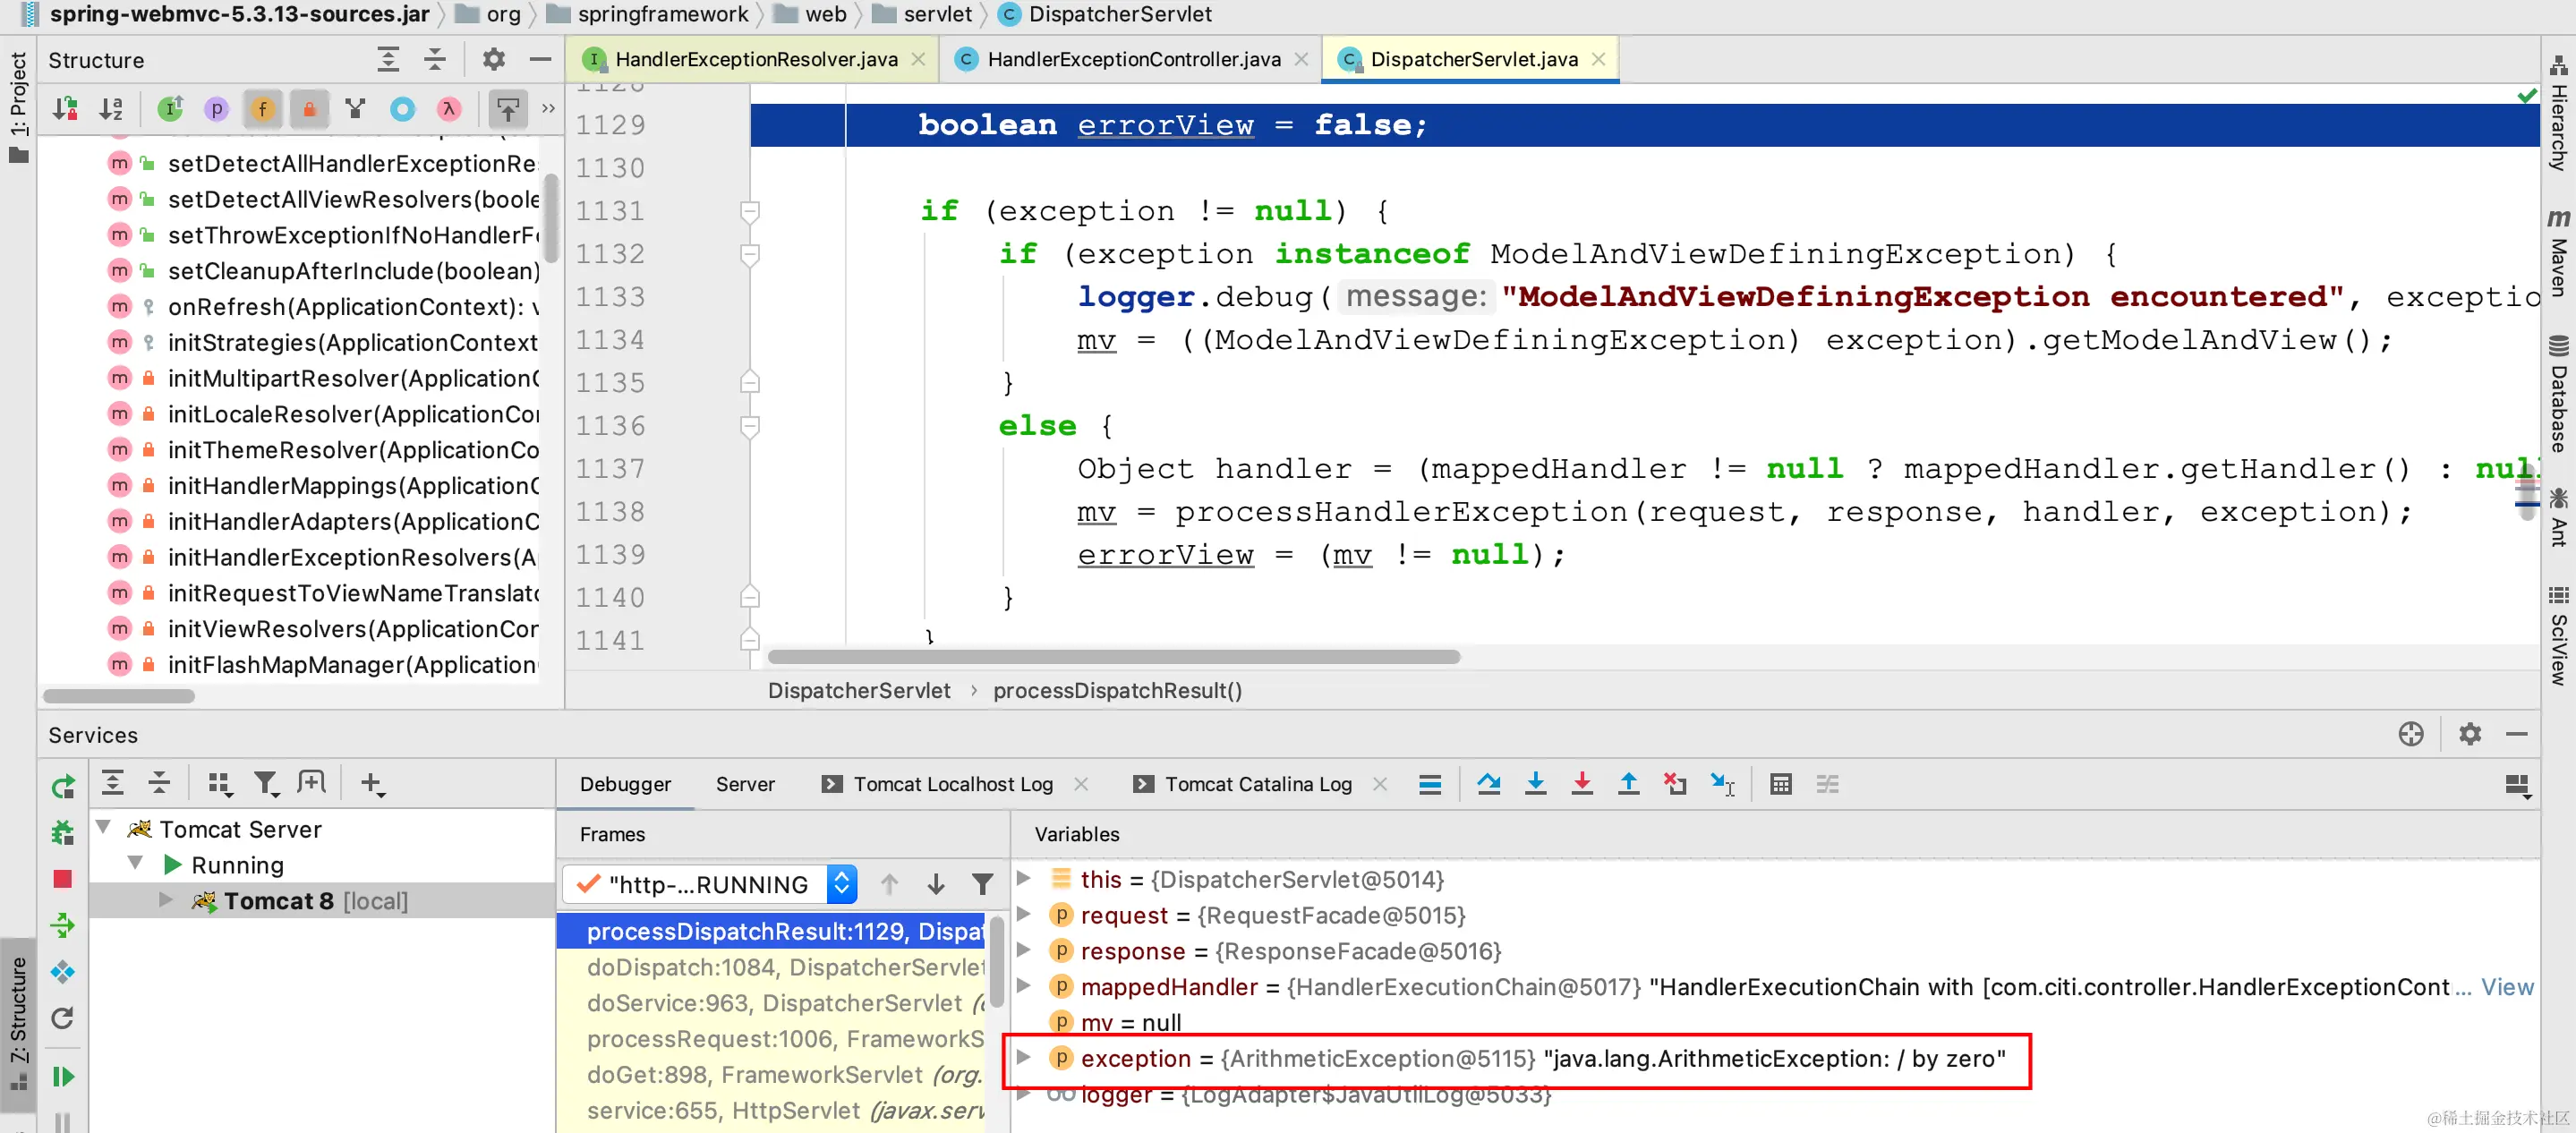Click the Run to Cursor icon
This screenshot has width=2576, height=1133.
(x=1722, y=784)
